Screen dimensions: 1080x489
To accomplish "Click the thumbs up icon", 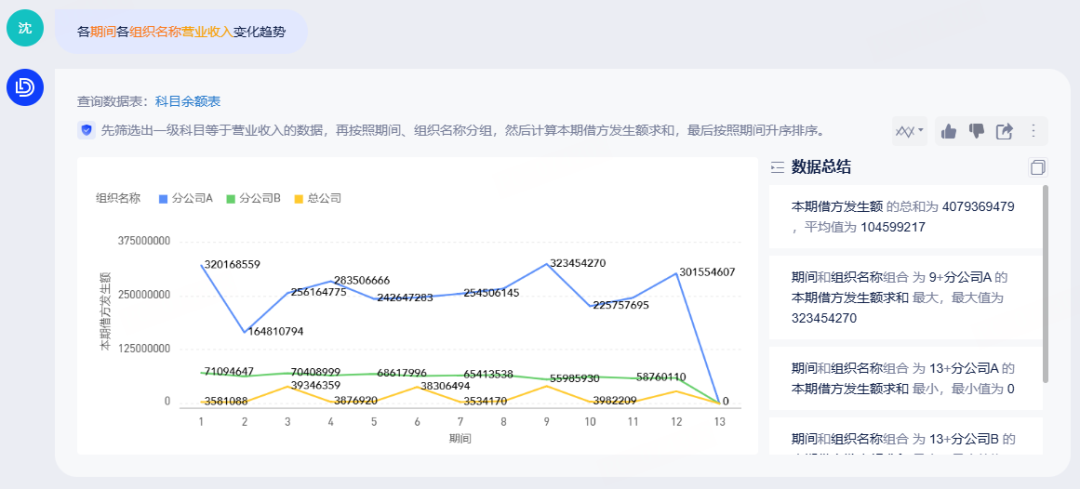I will [x=949, y=131].
